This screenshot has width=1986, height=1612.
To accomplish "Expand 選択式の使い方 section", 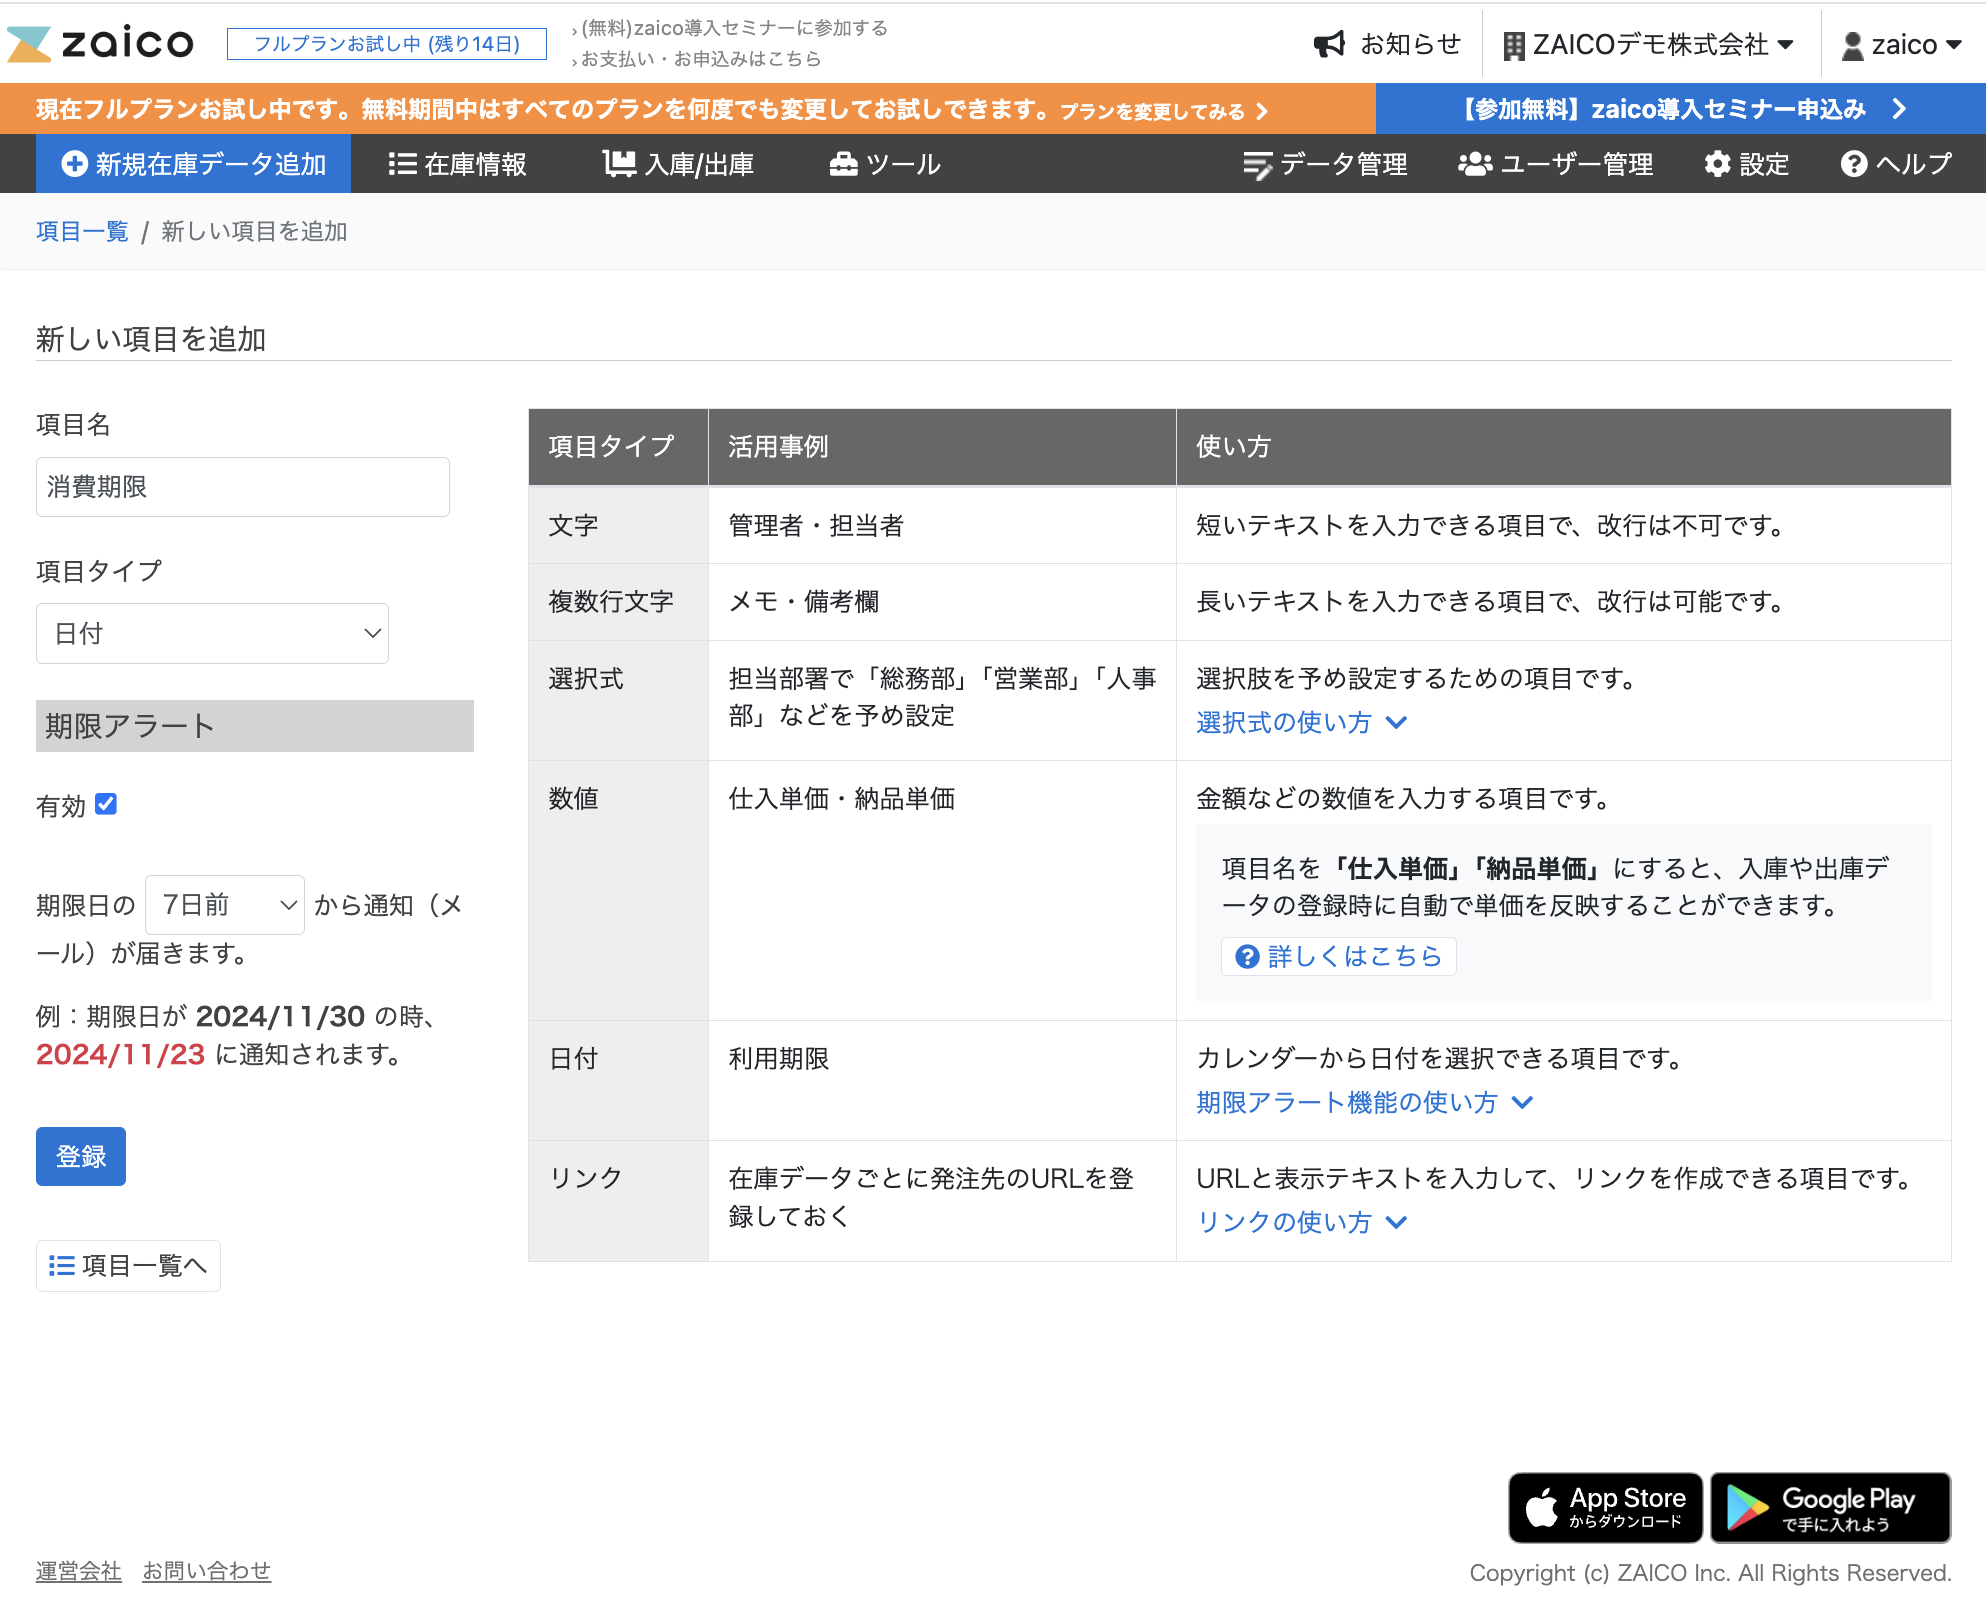I will pos(1302,722).
